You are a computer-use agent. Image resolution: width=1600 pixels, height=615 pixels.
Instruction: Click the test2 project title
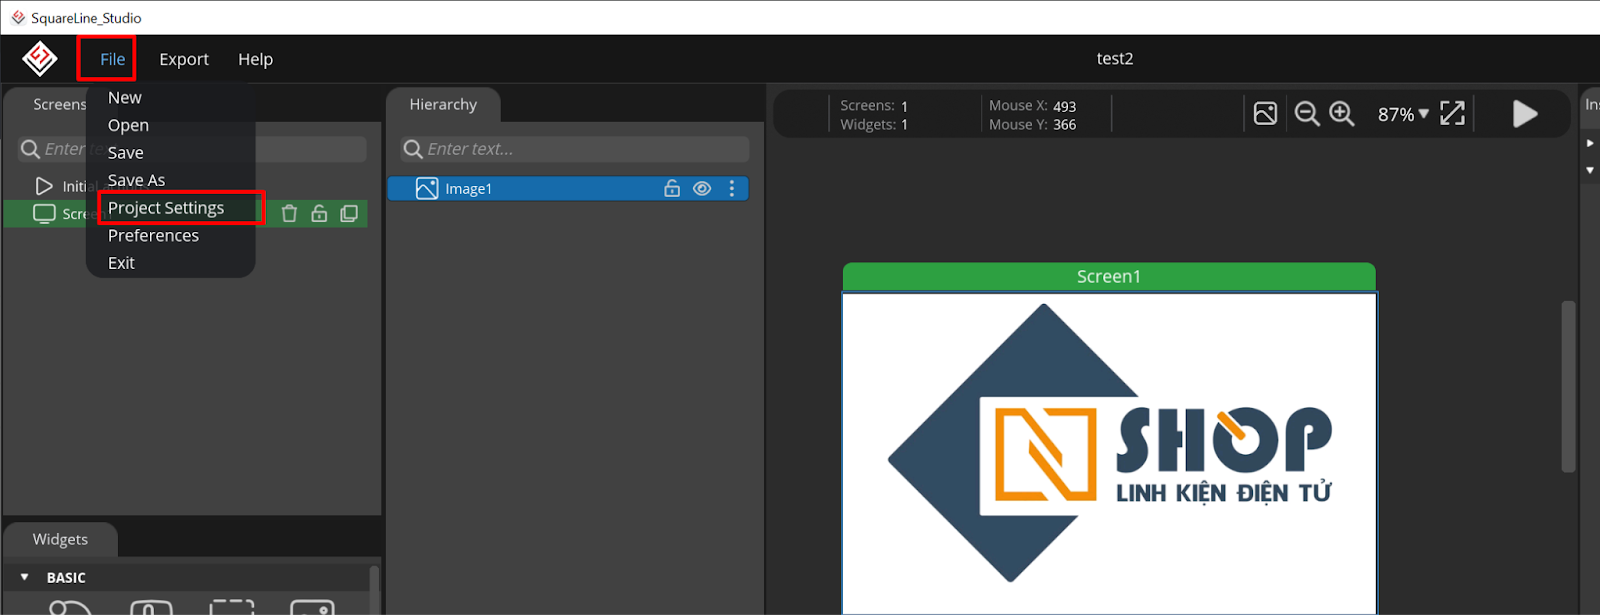[1115, 59]
